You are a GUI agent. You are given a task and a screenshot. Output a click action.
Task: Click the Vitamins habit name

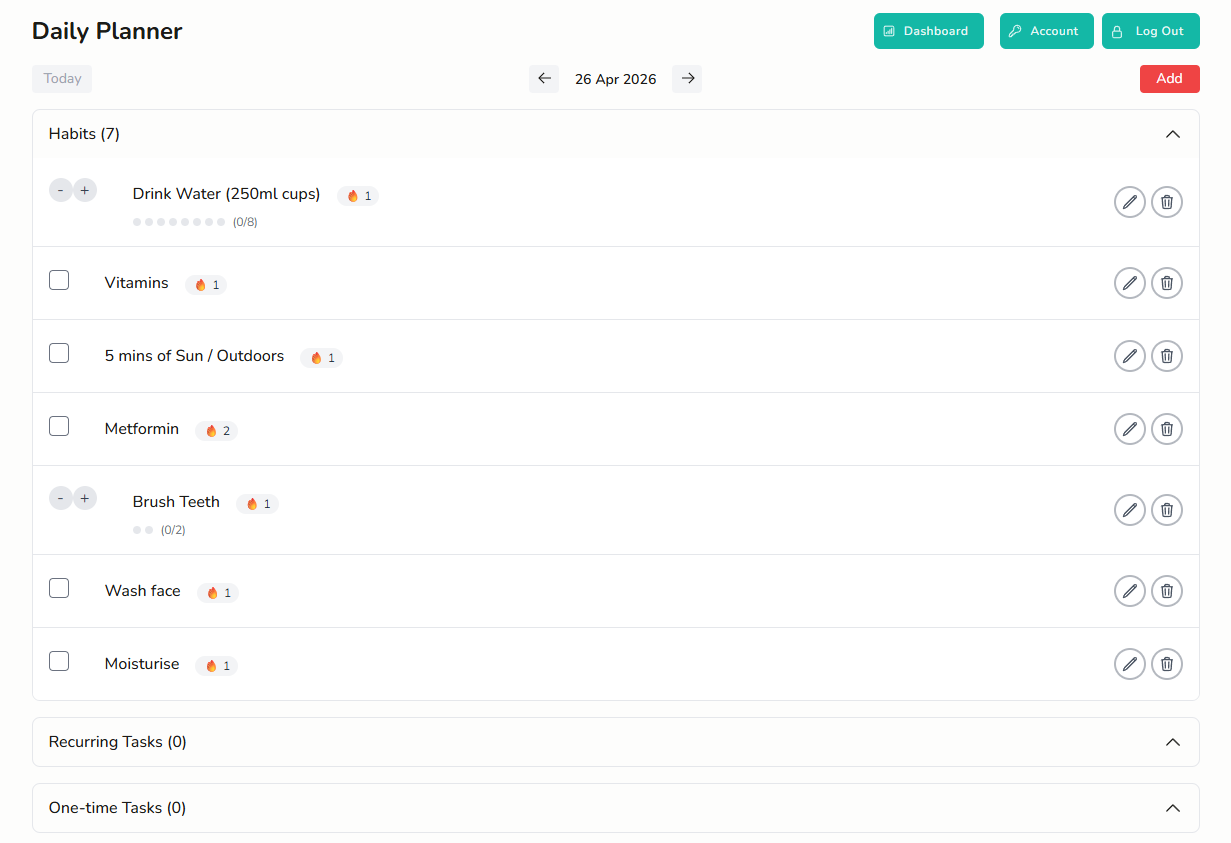[x=137, y=283]
